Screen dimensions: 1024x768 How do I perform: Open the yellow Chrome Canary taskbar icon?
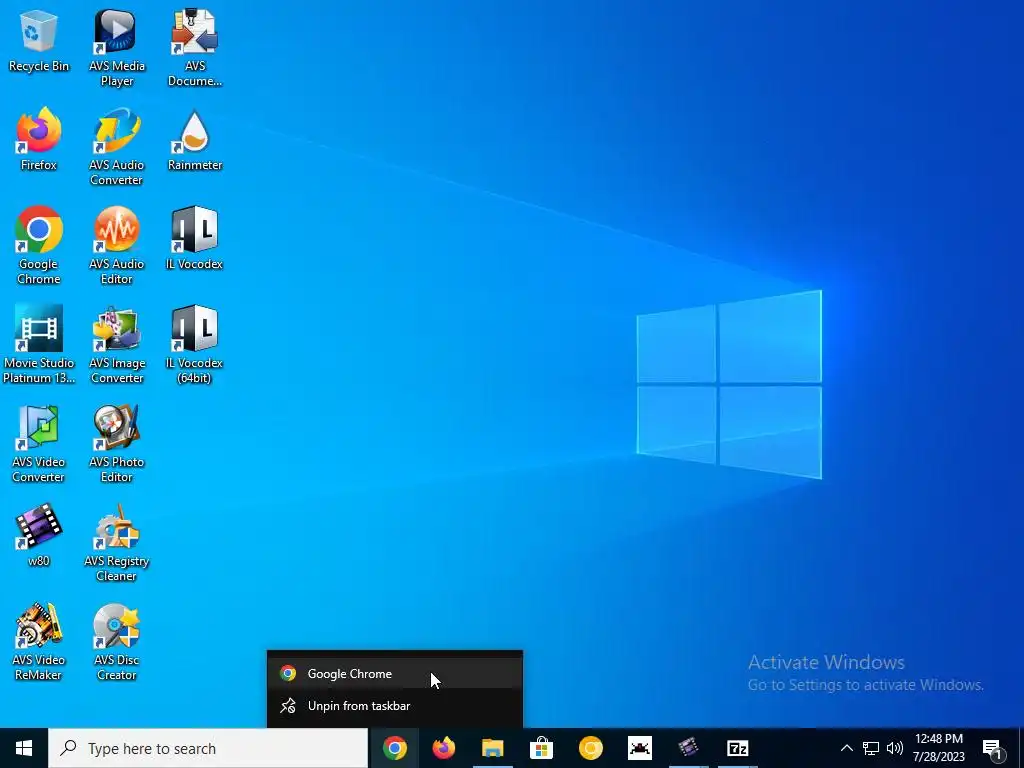coord(590,748)
